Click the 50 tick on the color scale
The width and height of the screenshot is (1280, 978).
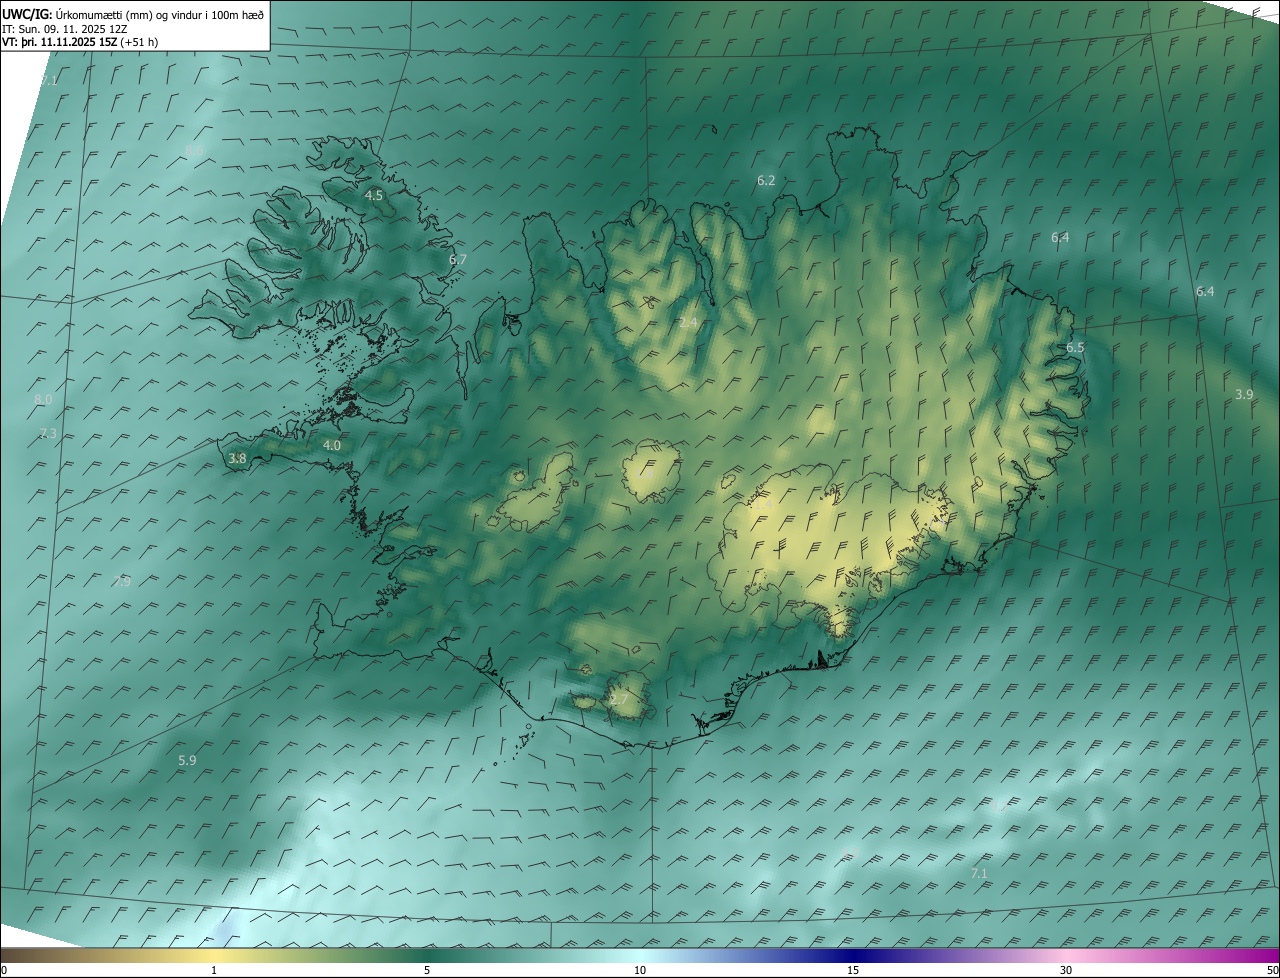pyautogui.click(x=1272, y=970)
